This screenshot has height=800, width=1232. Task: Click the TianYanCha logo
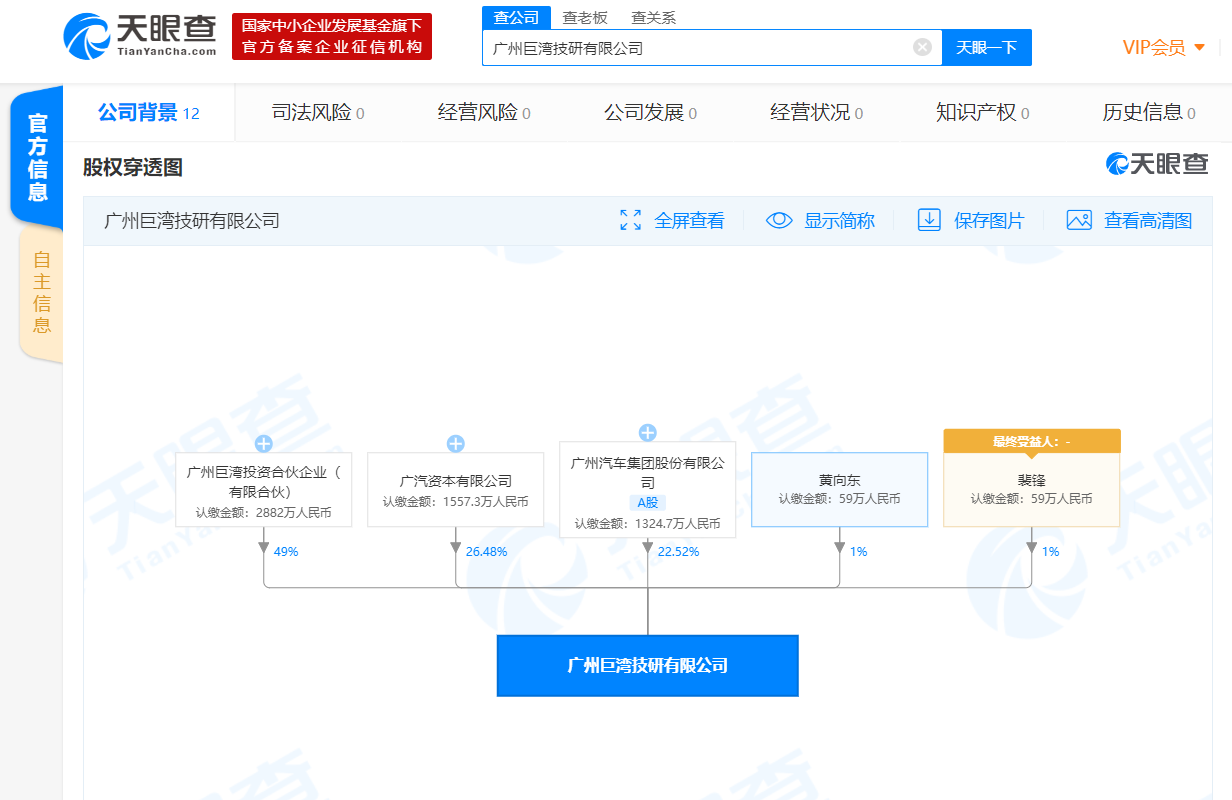click(x=141, y=36)
